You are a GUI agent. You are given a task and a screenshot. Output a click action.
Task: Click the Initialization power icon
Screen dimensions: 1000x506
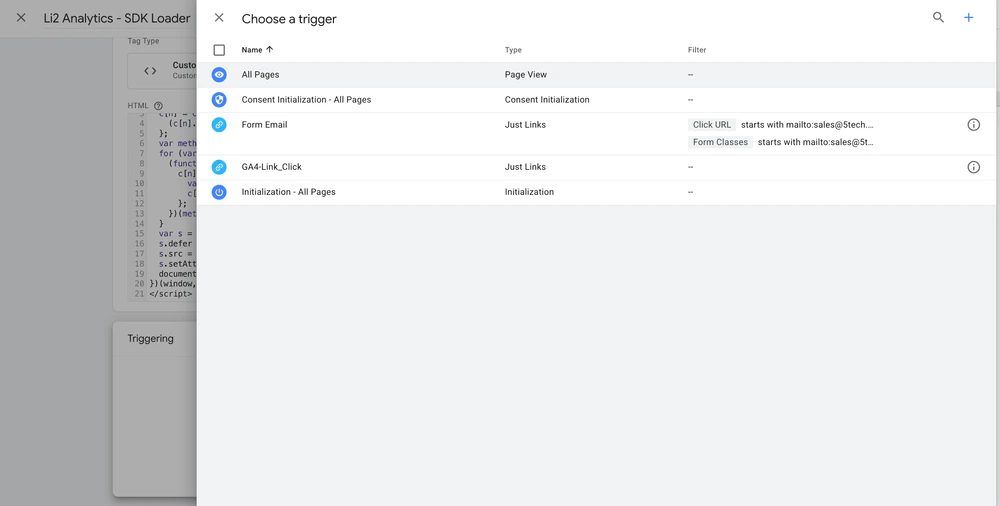(x=219, y=191)
